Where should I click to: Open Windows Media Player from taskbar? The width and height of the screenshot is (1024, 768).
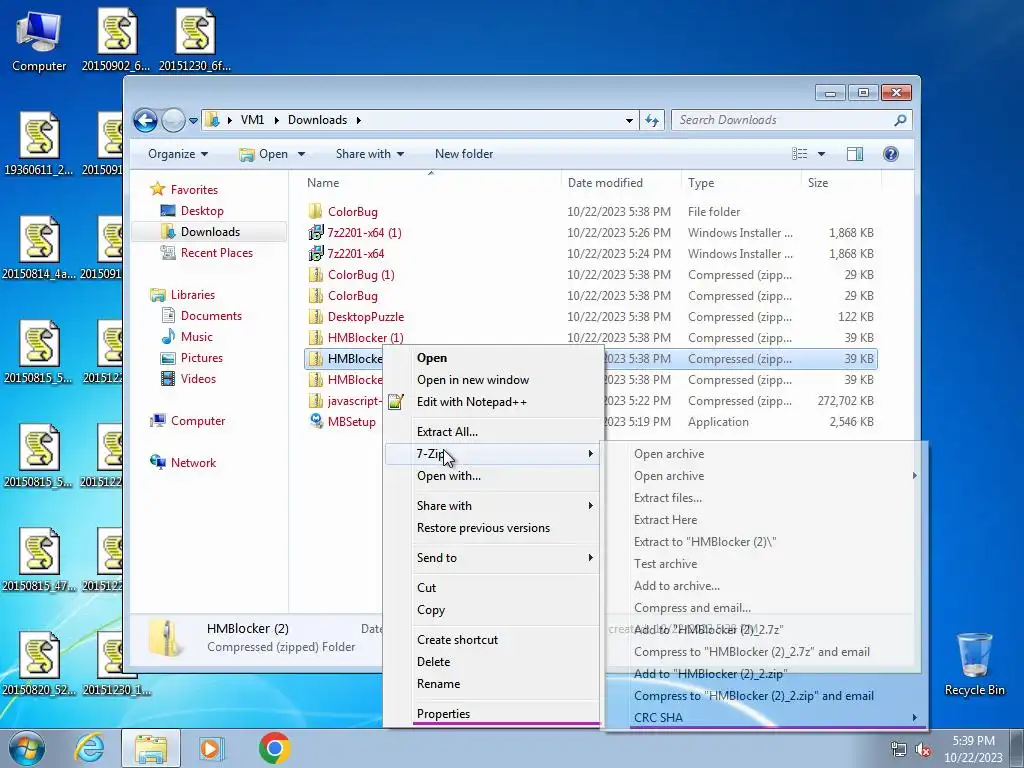point(211,748)
